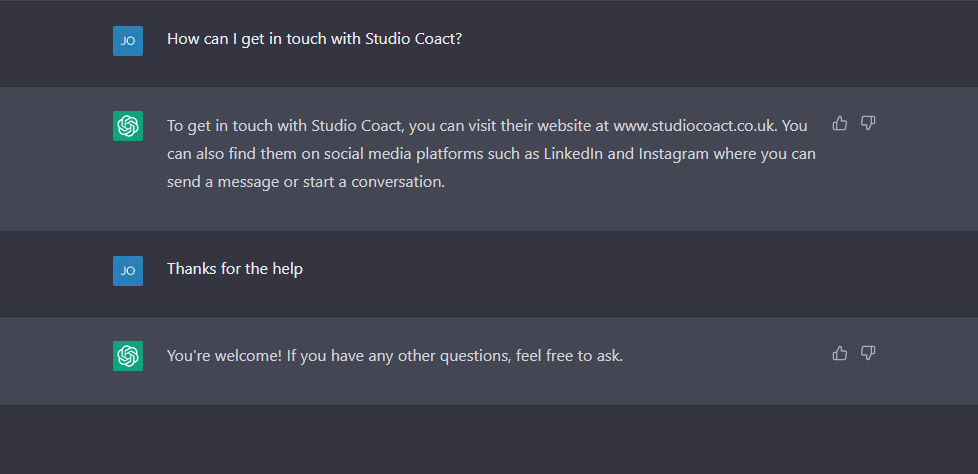Select the "How can I get in touch" message
This screenshot has width=978, height=474.
pyautogui.click(x=314, y=39)
